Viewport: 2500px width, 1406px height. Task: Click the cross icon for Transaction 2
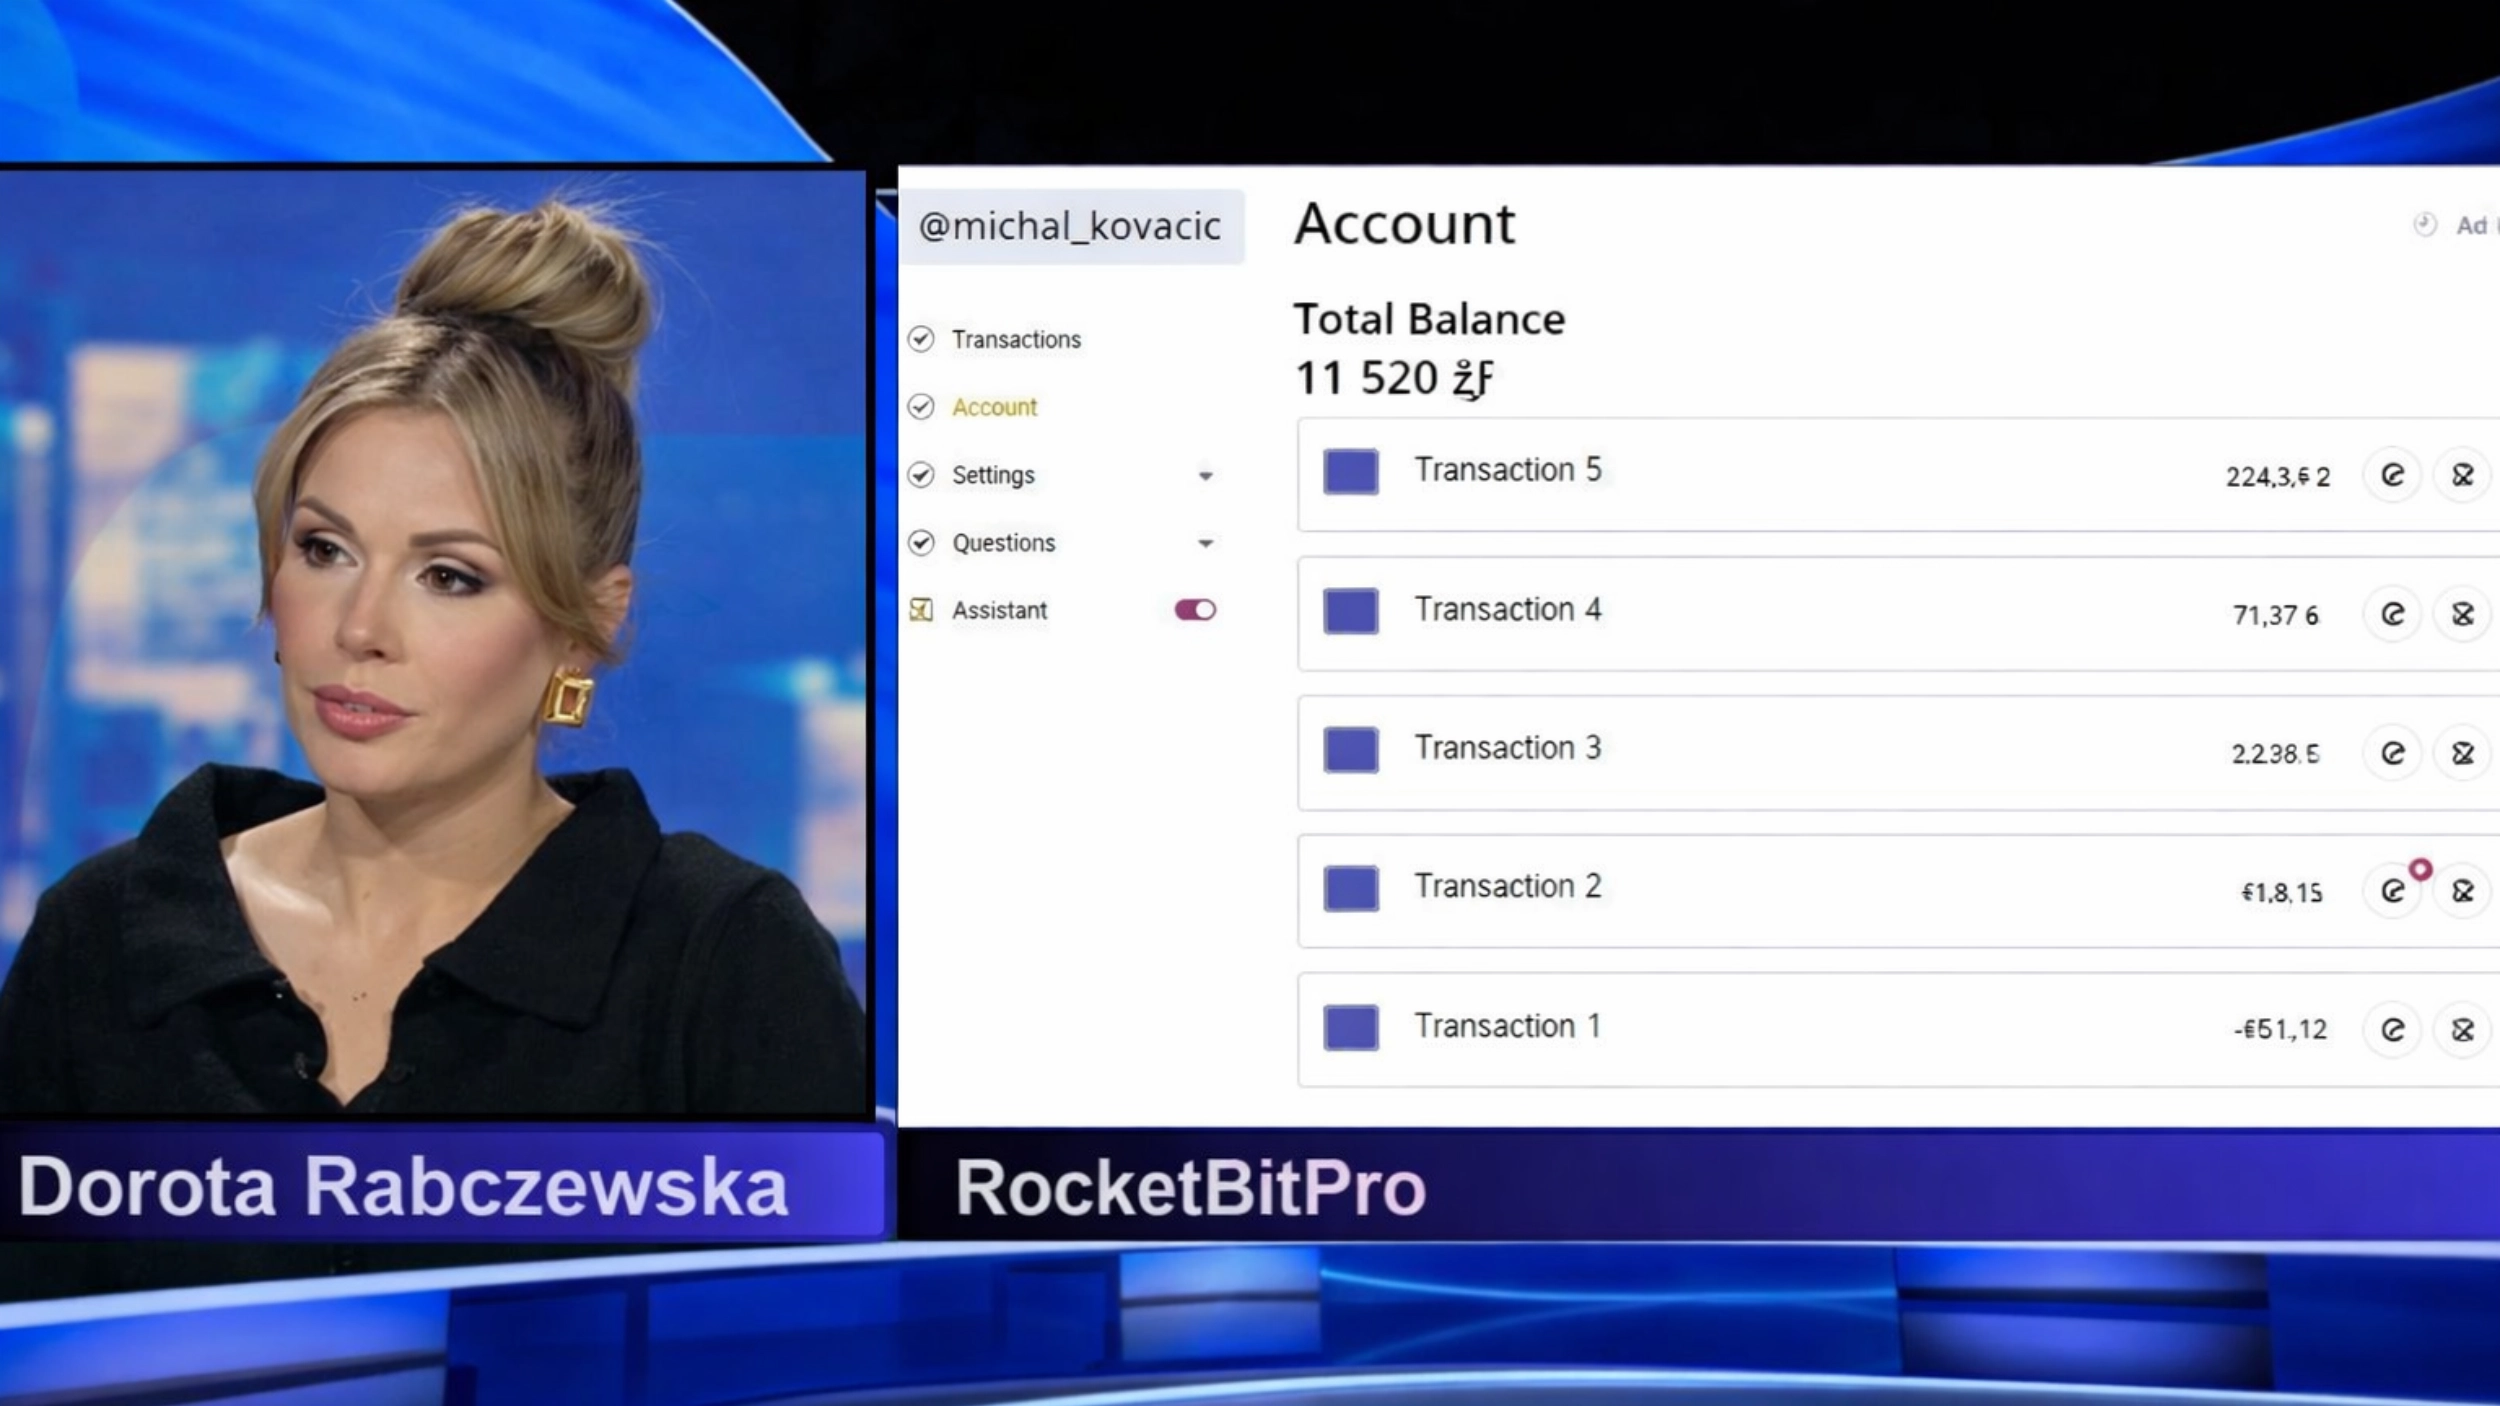pos(2463,891)
